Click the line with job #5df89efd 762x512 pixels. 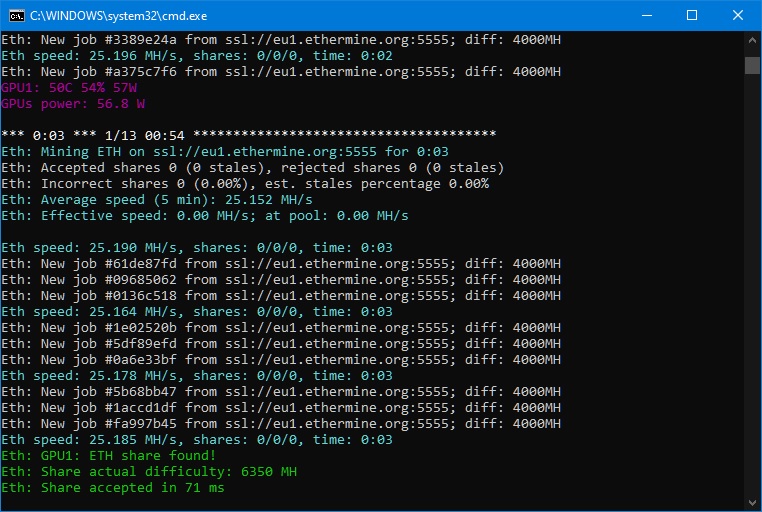[281, 344]
